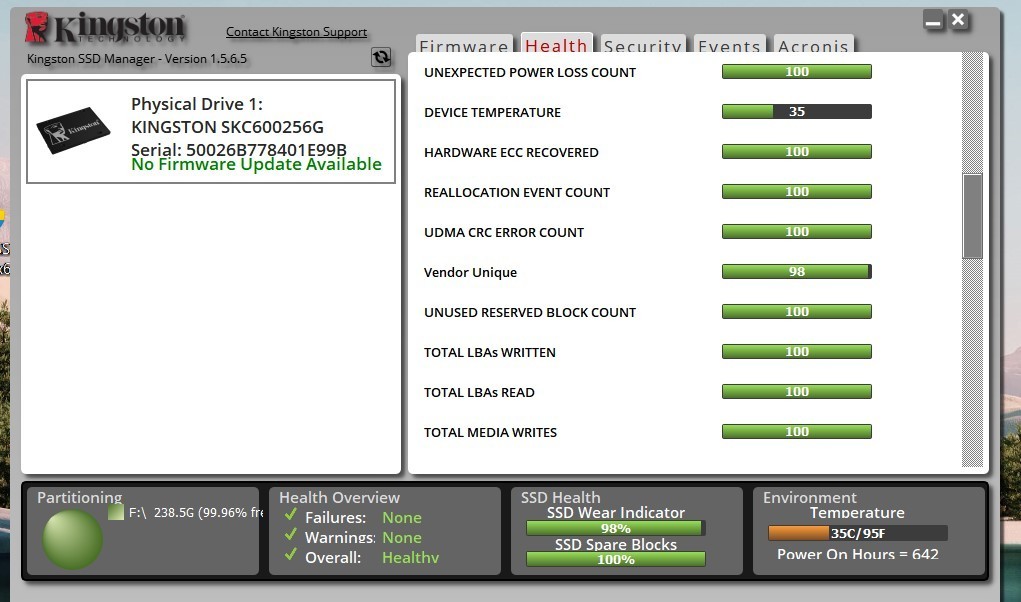Click the Vendor Unique 98 bar
The image size is (1021, 602).
click(x=796, y=271)
